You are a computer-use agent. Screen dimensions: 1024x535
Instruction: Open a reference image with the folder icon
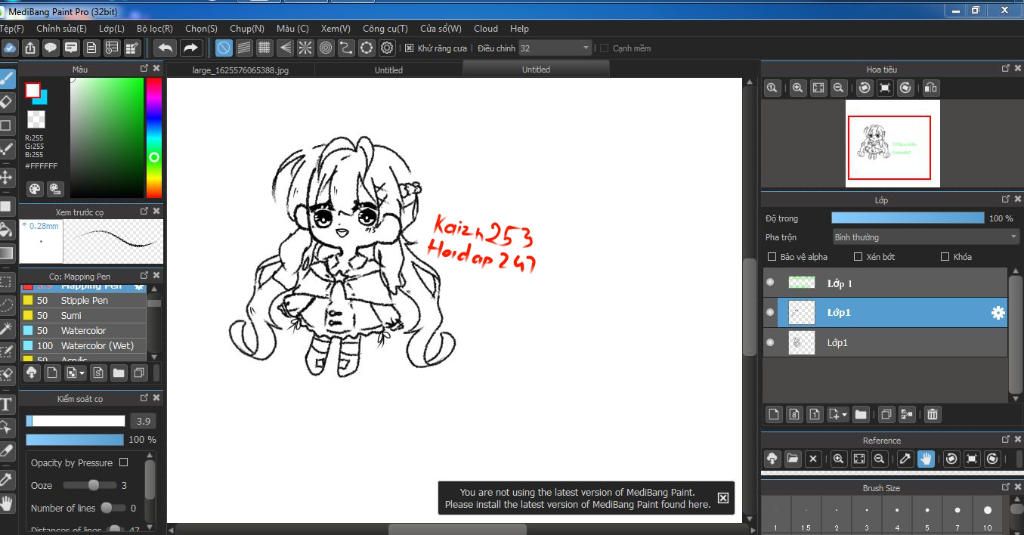tap(792, 459)
